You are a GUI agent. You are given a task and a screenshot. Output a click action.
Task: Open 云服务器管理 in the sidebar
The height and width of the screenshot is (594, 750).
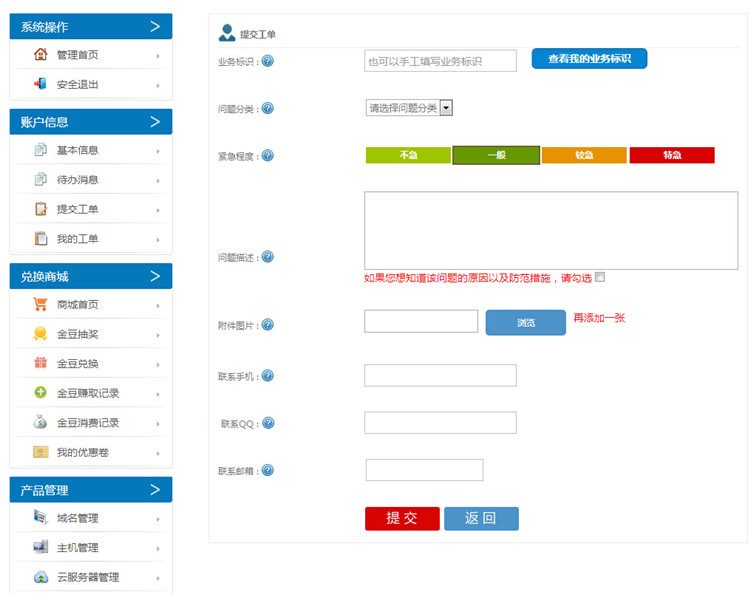coord(91,577)
